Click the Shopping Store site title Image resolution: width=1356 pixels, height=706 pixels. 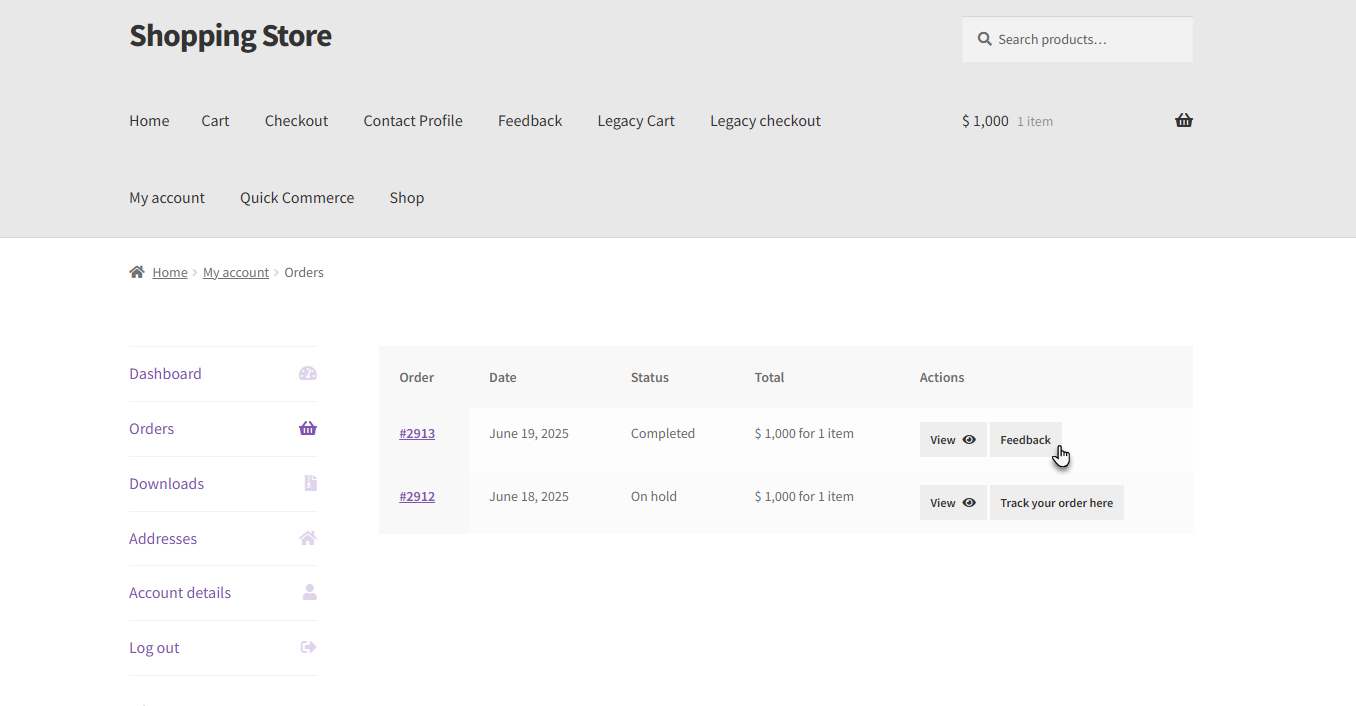pyautogui.click(x=230, y=36)
